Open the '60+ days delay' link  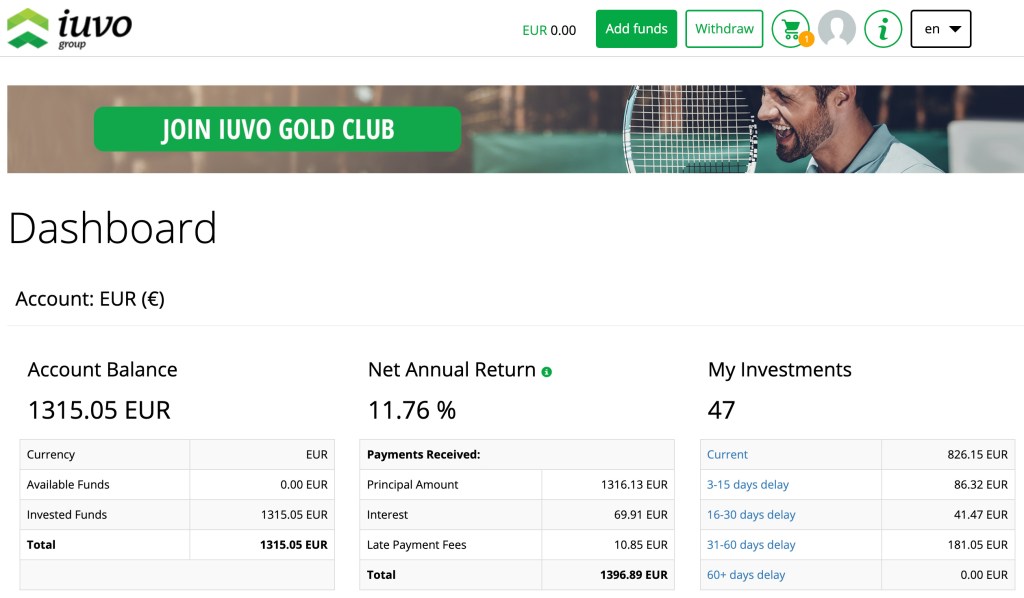[746, 574]
